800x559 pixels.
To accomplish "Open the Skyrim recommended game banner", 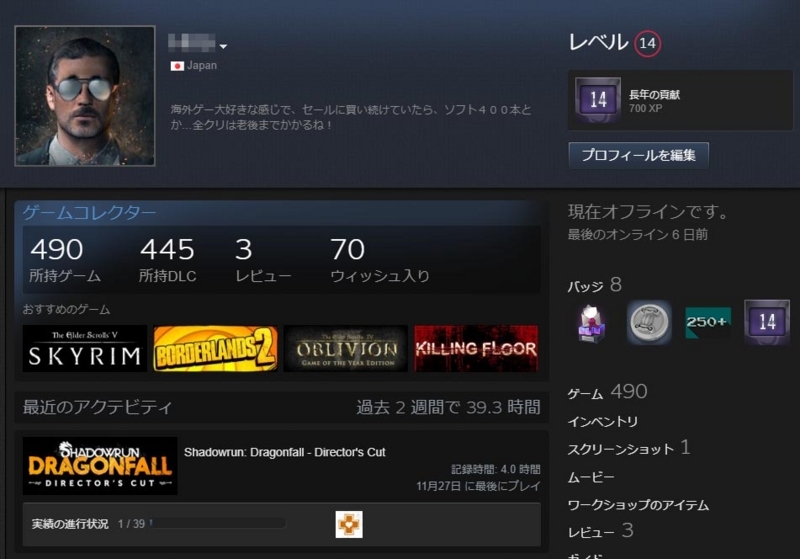I will click(x=85, y=348).
